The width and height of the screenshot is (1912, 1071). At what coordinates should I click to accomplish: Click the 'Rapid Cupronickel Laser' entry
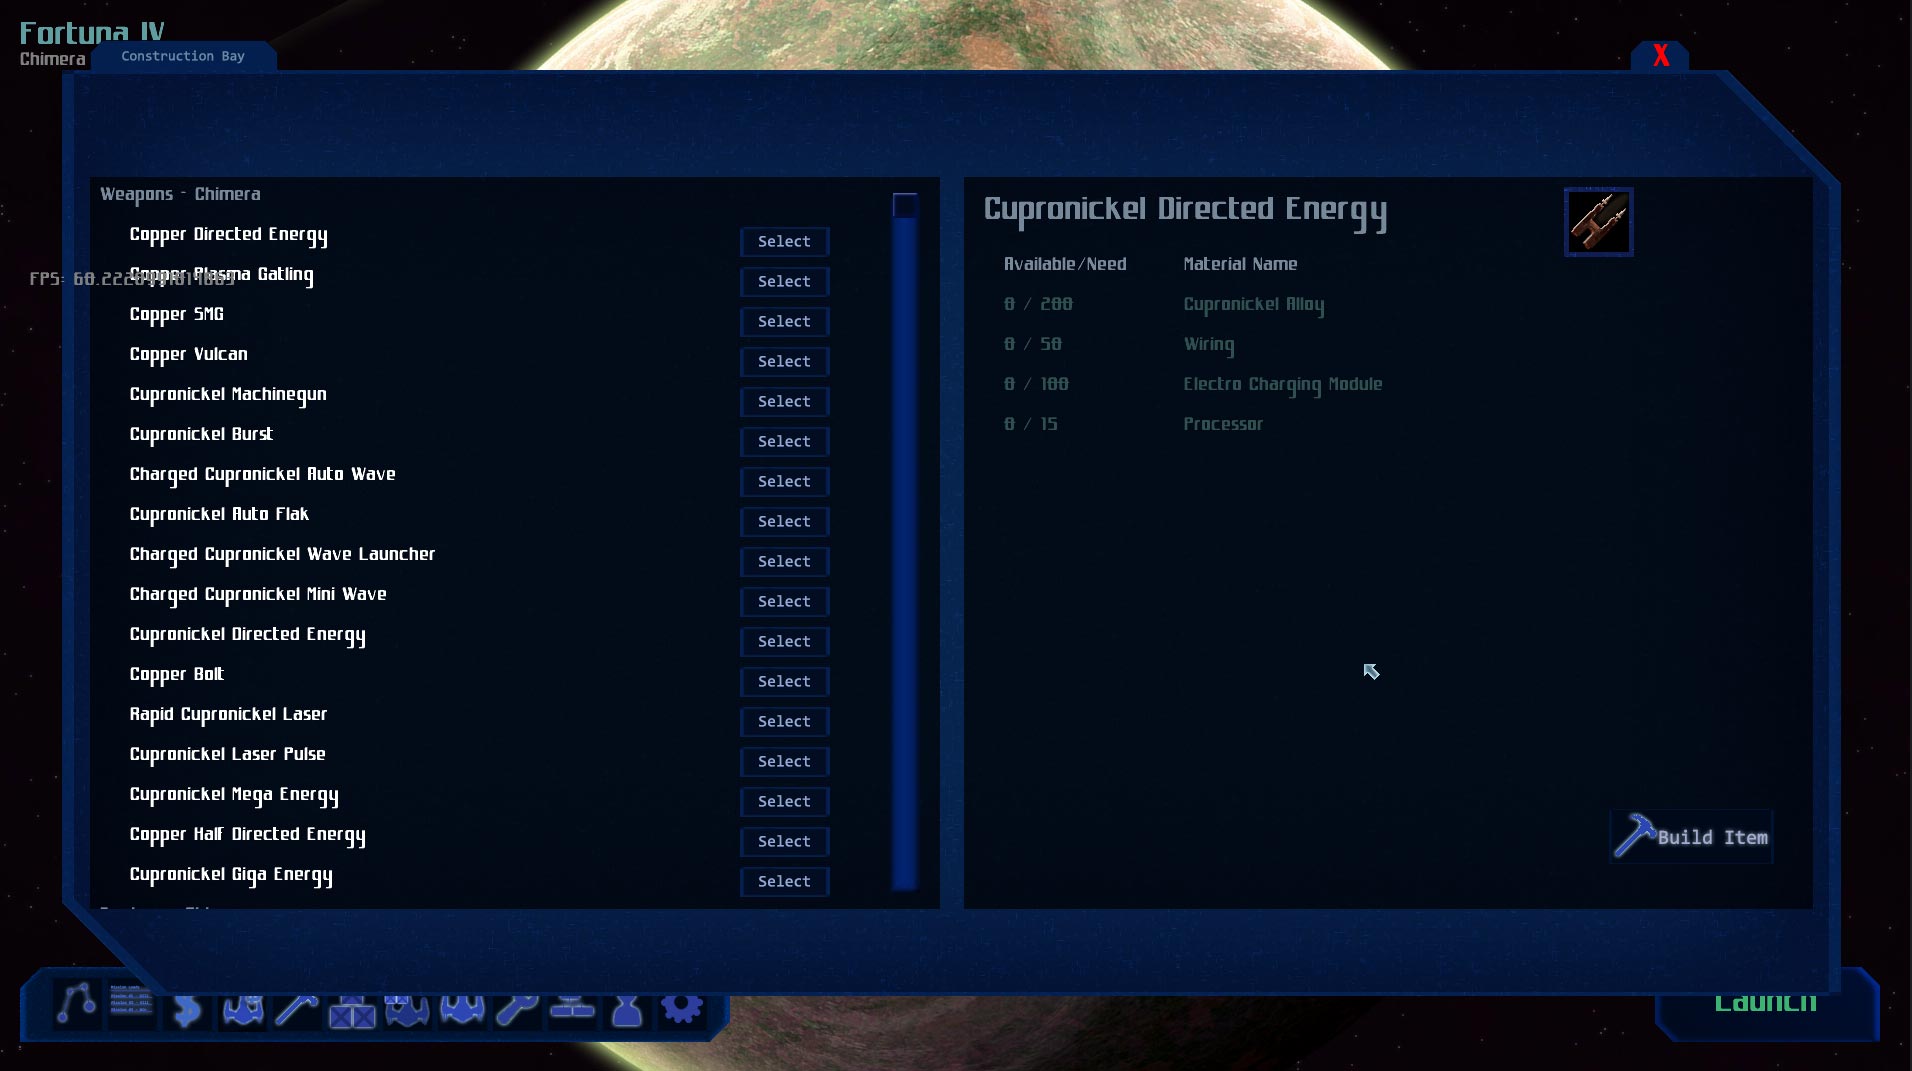pos(228,715)
